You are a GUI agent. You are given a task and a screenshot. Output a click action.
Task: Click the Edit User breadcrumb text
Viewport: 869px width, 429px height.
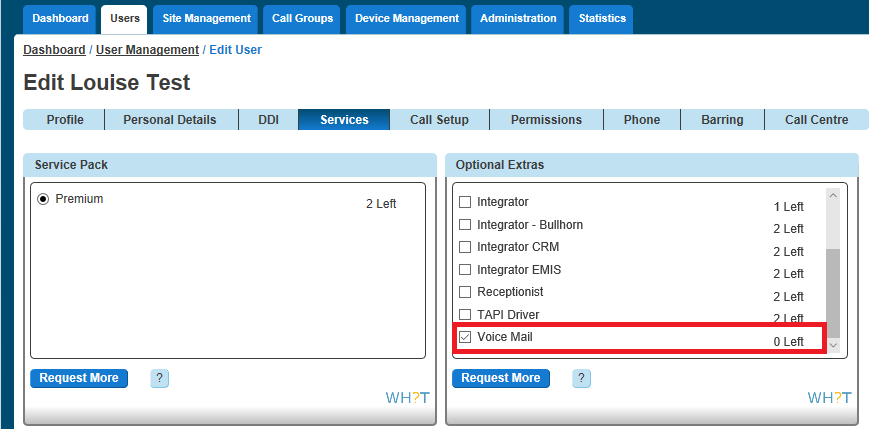pos(236,50)
